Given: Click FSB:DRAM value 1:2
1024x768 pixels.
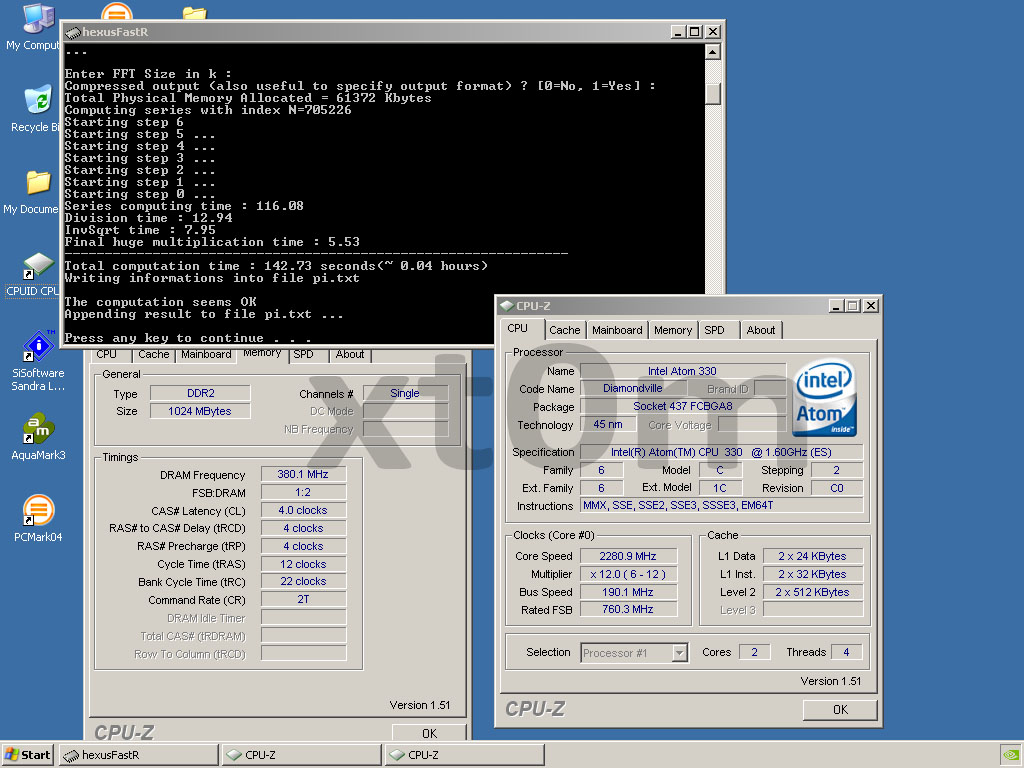Looking at the screenshot, I should (303, 492).
